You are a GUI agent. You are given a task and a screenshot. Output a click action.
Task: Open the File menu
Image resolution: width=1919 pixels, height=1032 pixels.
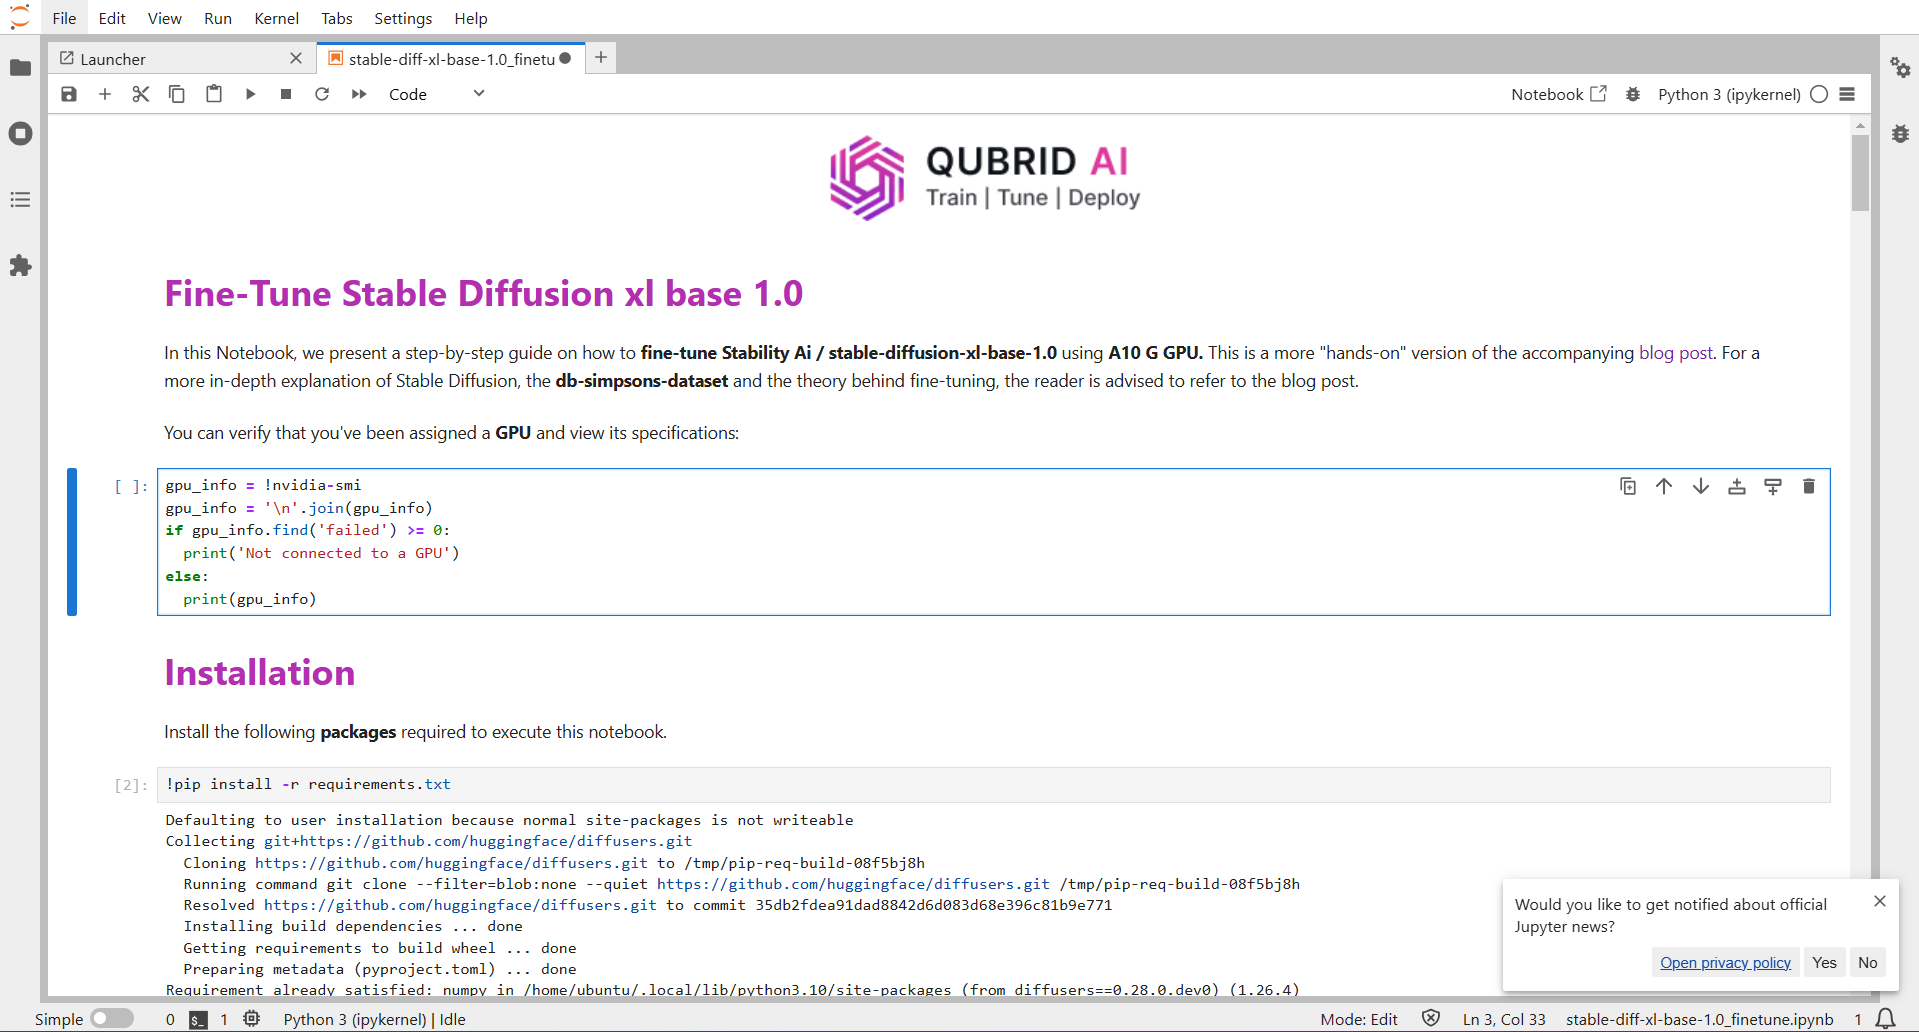pyautogui.click(x=64, y=18)
